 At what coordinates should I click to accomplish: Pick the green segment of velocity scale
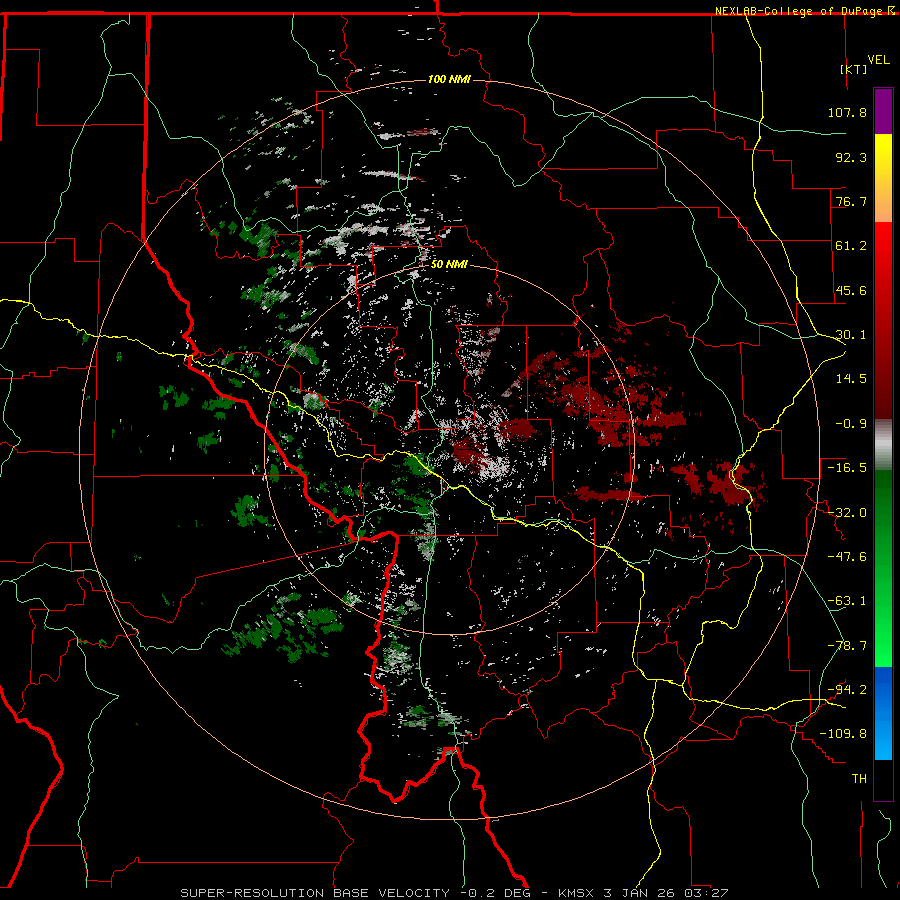883,568
